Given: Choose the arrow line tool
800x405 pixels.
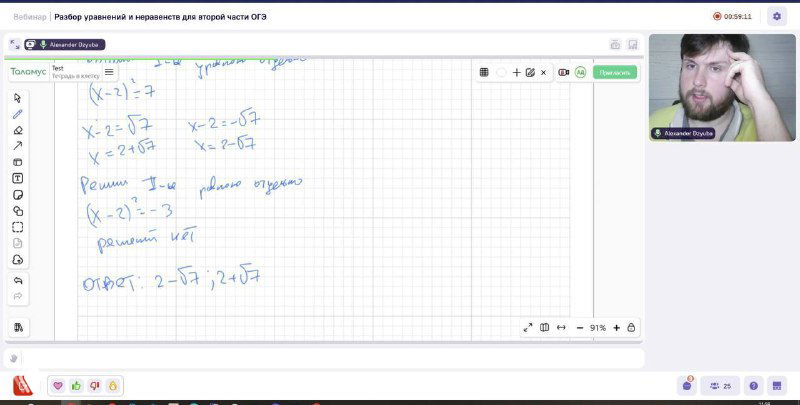Looking at the screenshot, I should [18, 146].
